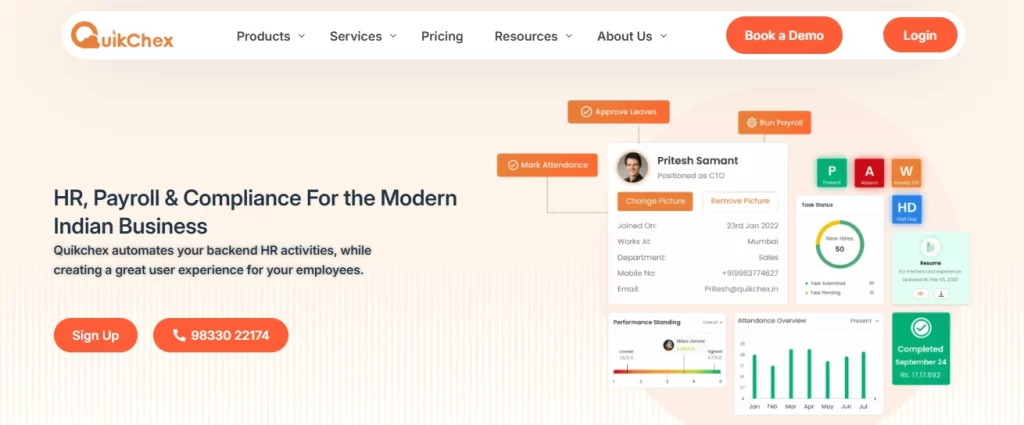Open the Present dropdown in Attendance Overview
Image resolution: width=1024 pixels, height=425 pixels.
click(864, 322)
